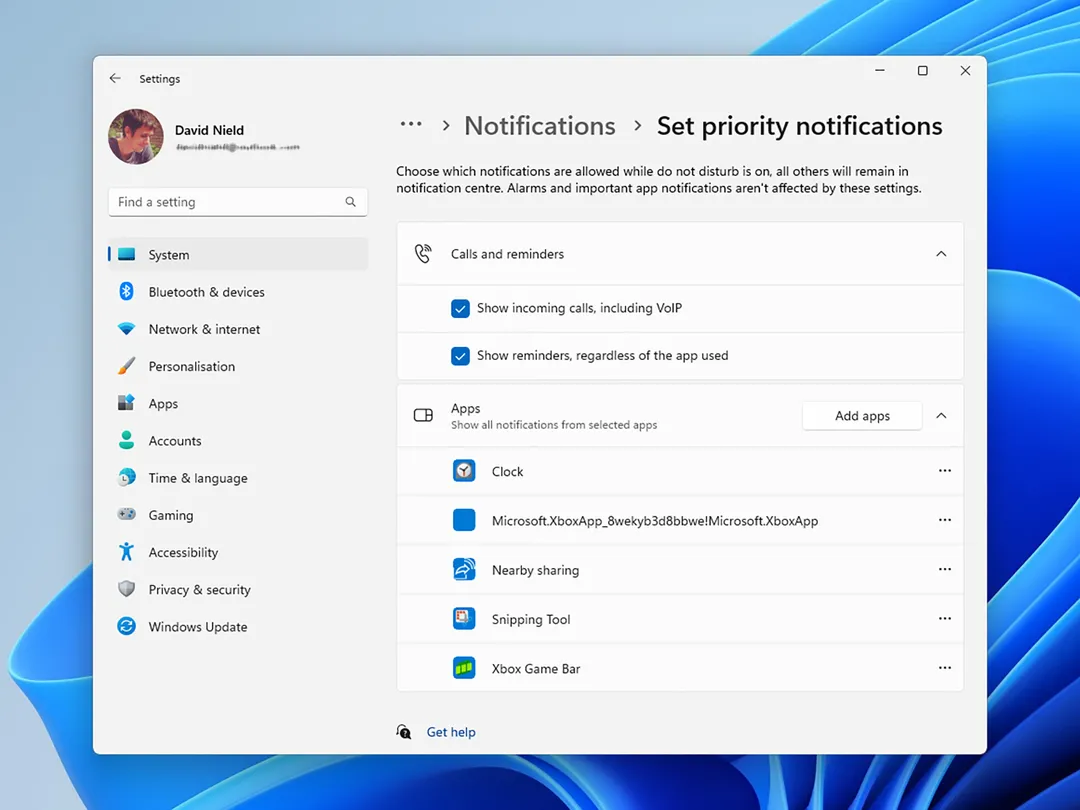This screenshot has height=810, width=1080.
Task: Click the Xbox Game Bar label
Action: tap(536, 669)
